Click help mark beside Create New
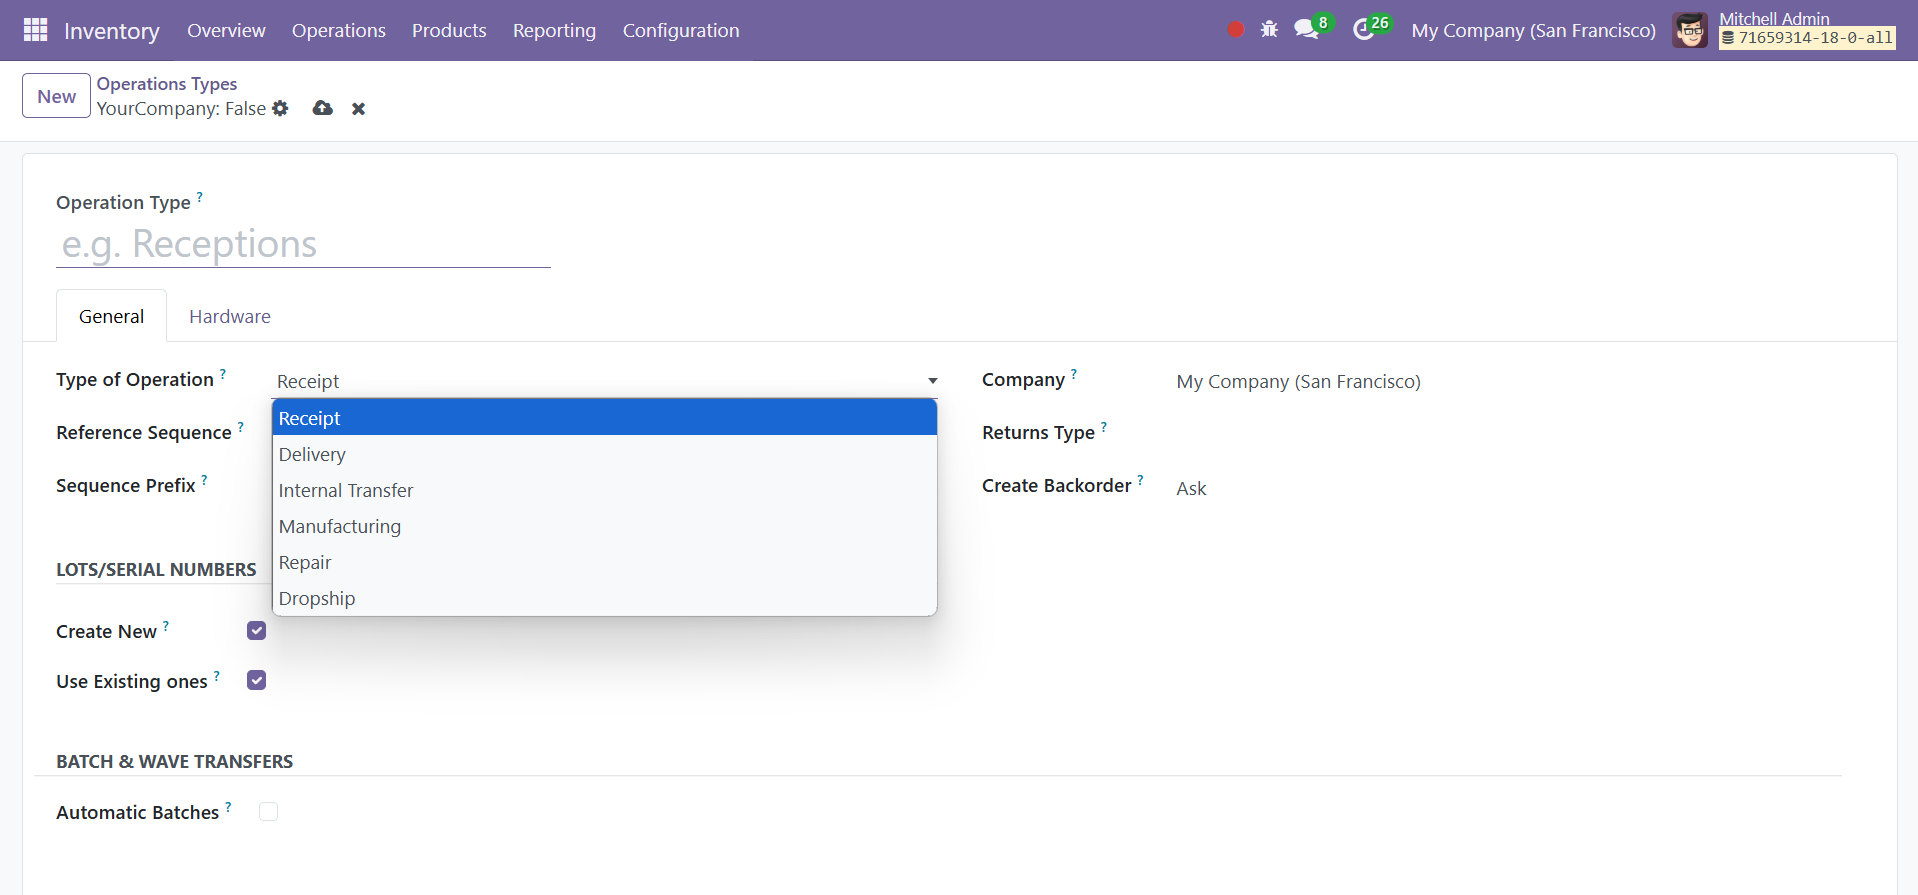The image size is (1918, 895). [x=166, y=625]
